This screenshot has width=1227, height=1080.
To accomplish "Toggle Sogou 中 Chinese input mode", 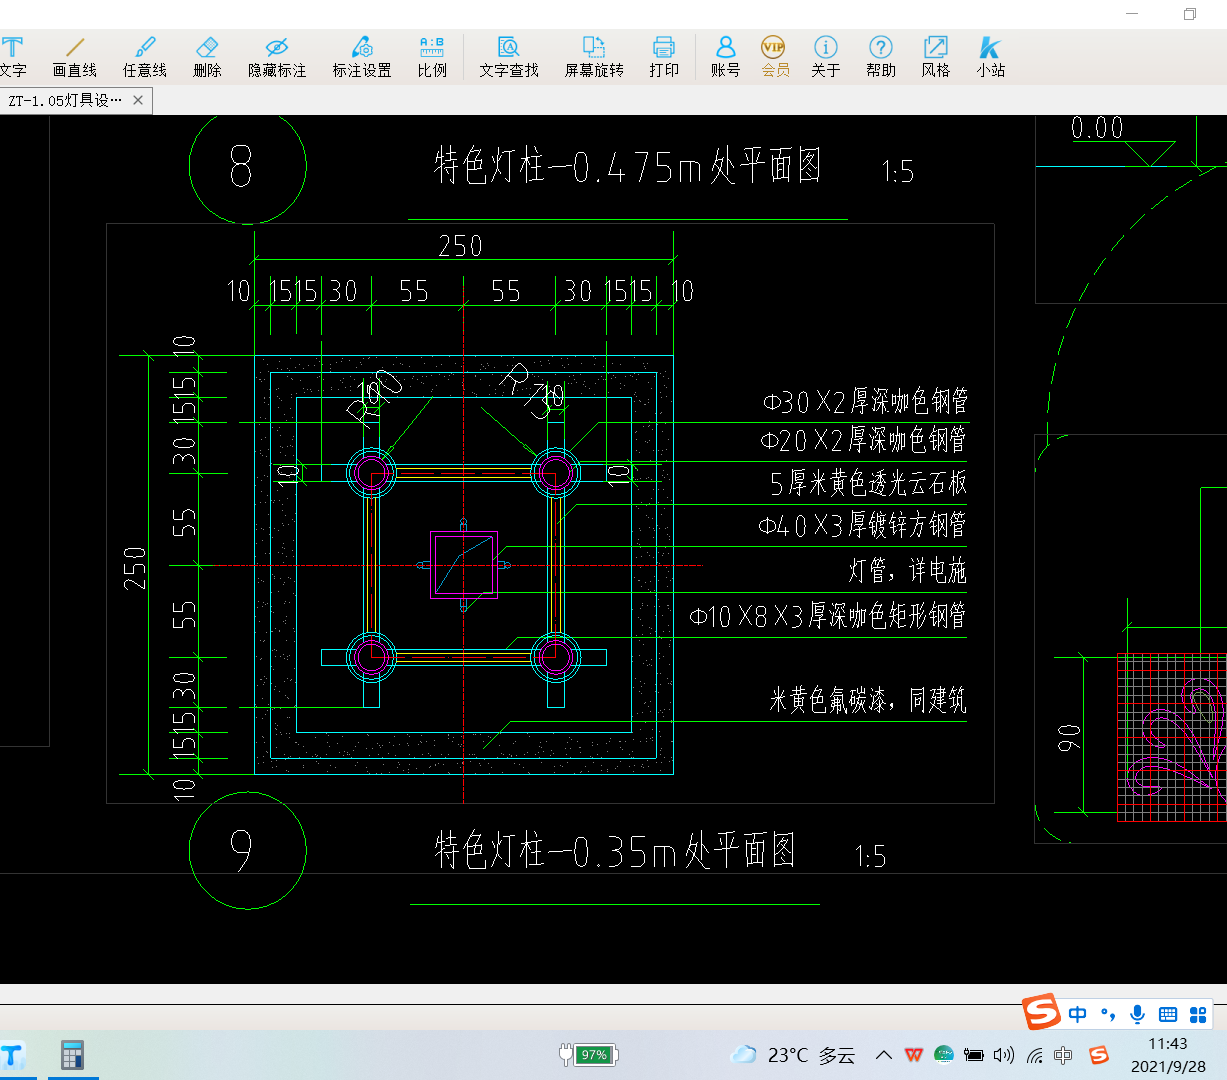I will click(x=1077, y=1014).
